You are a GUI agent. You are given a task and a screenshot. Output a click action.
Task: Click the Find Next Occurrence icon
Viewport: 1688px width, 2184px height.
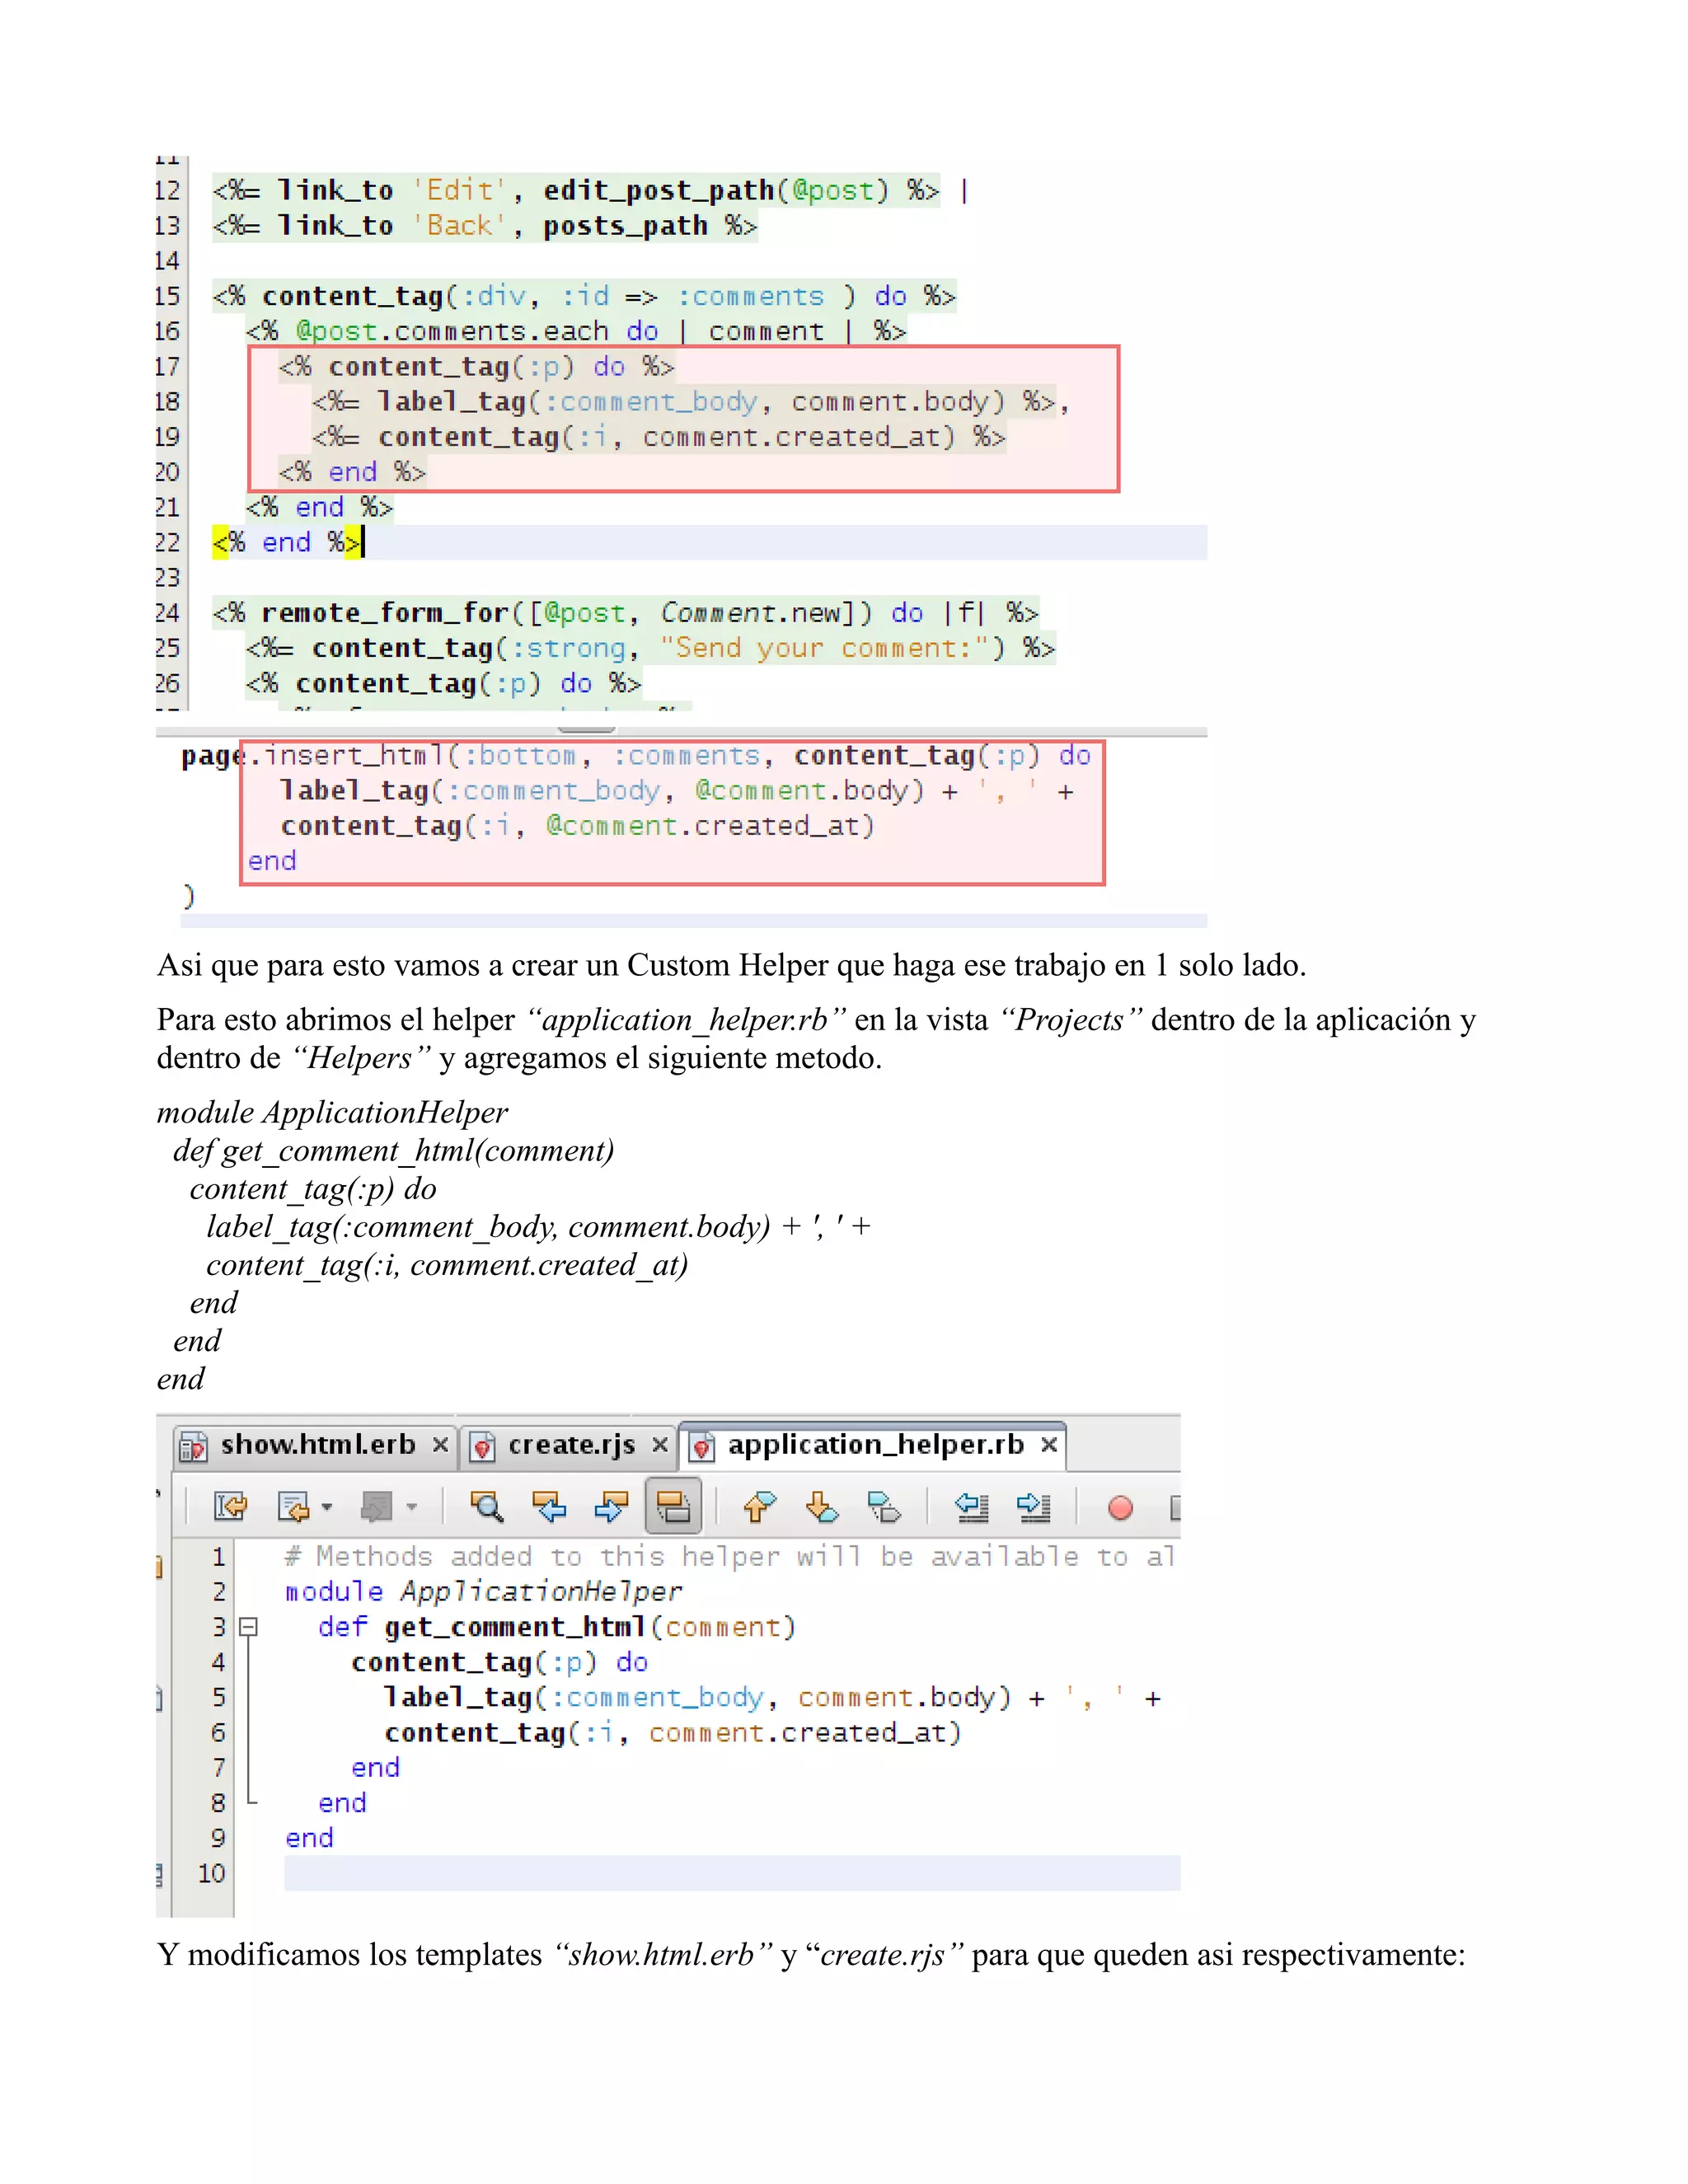(611, 1506)
